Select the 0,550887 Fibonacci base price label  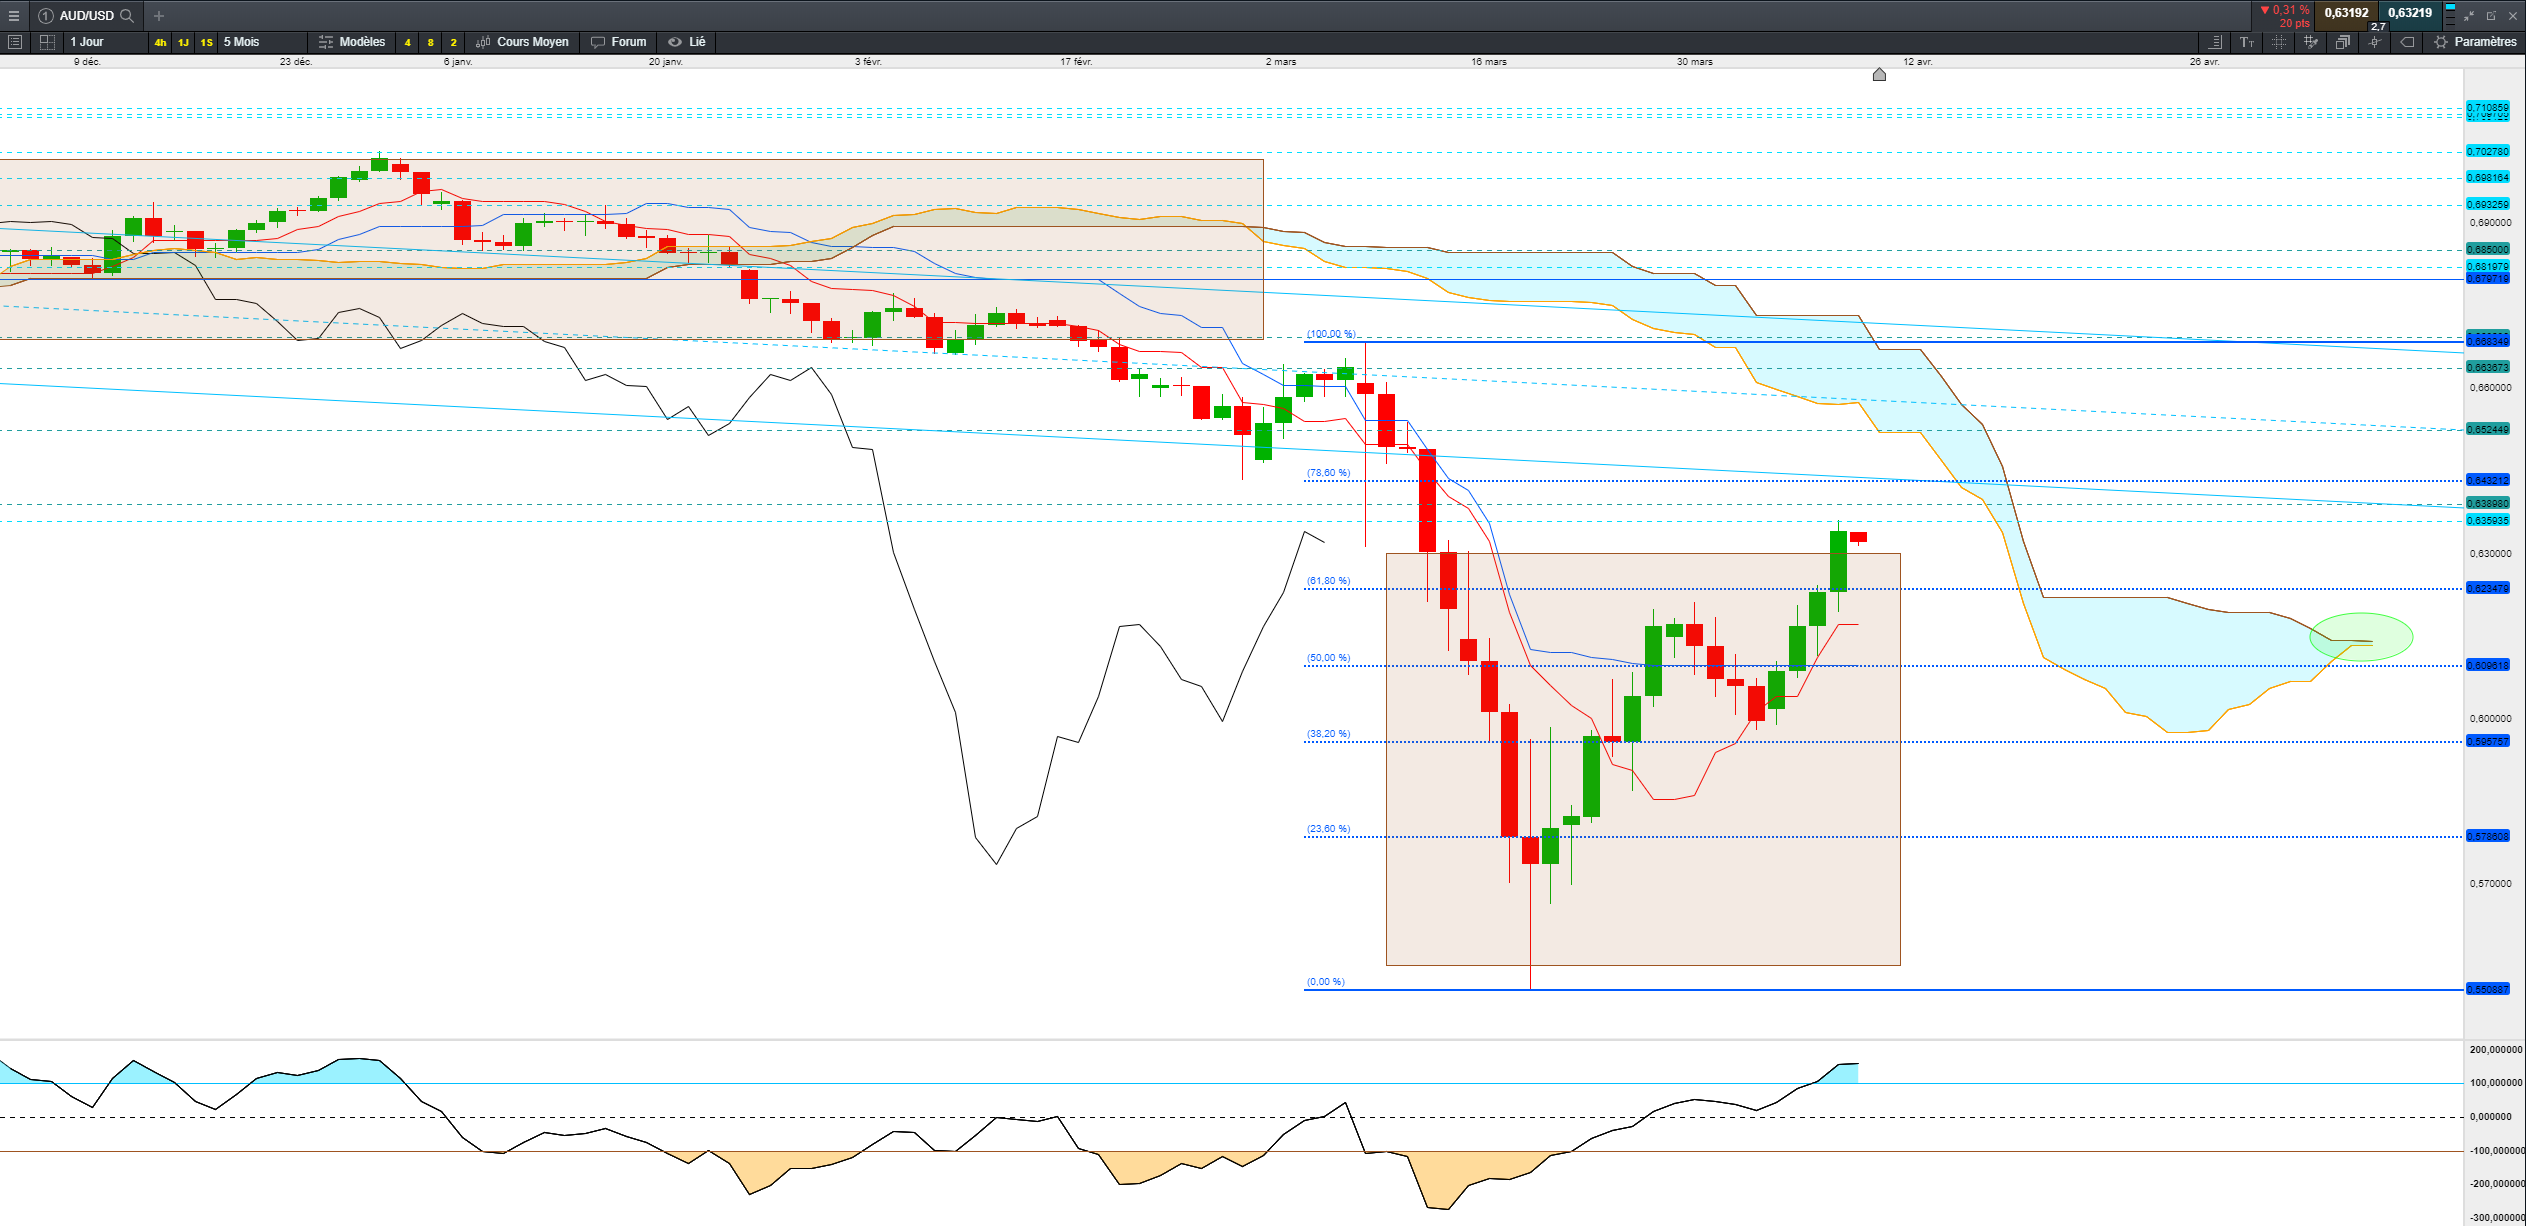[2487, 990]
